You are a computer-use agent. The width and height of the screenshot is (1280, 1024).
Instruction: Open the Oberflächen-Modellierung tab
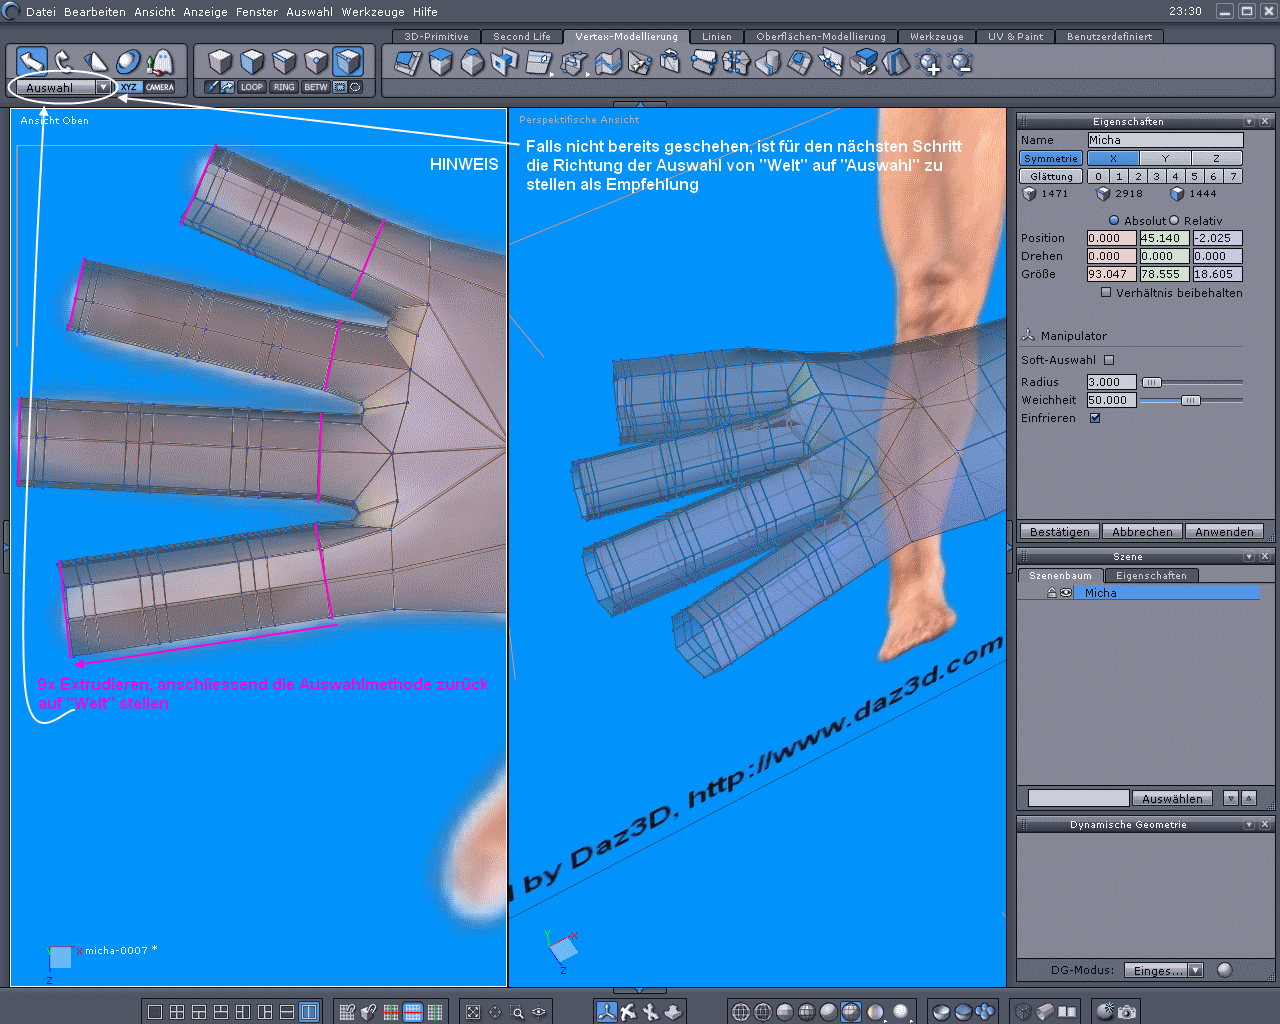point(821,37)
